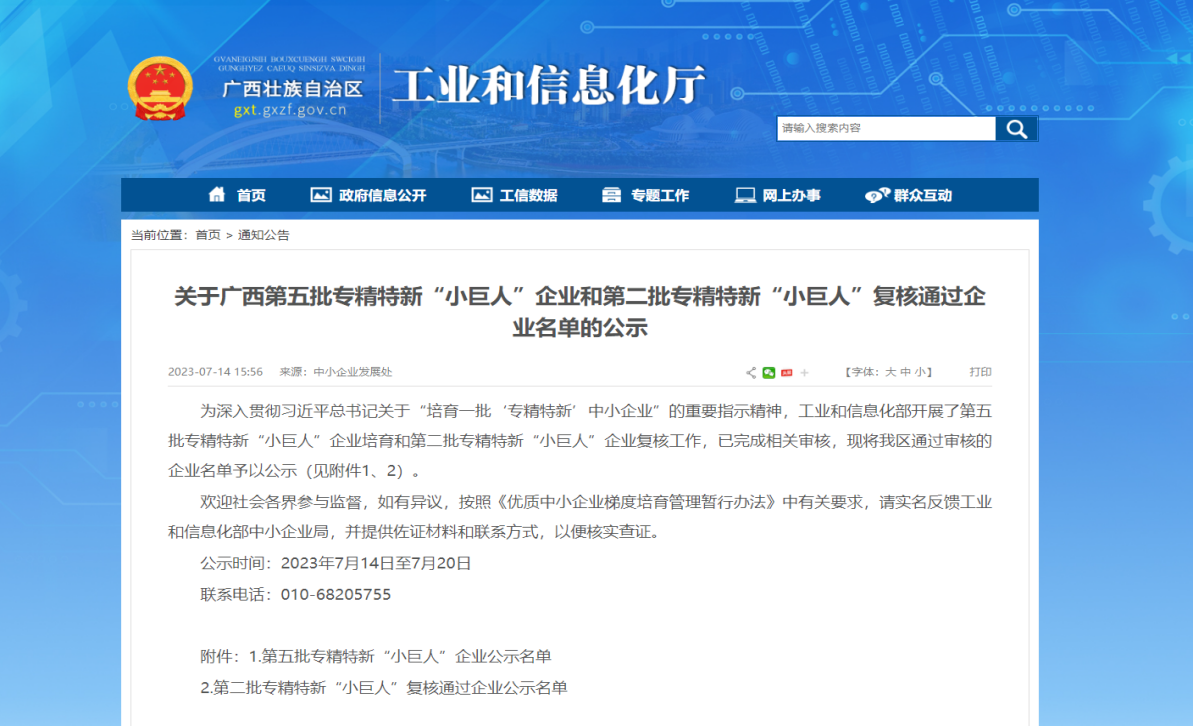This screenshot has width=1193, height=726.
Task: Click the 网上办事 laptop icon
Action: pos(745,195)
